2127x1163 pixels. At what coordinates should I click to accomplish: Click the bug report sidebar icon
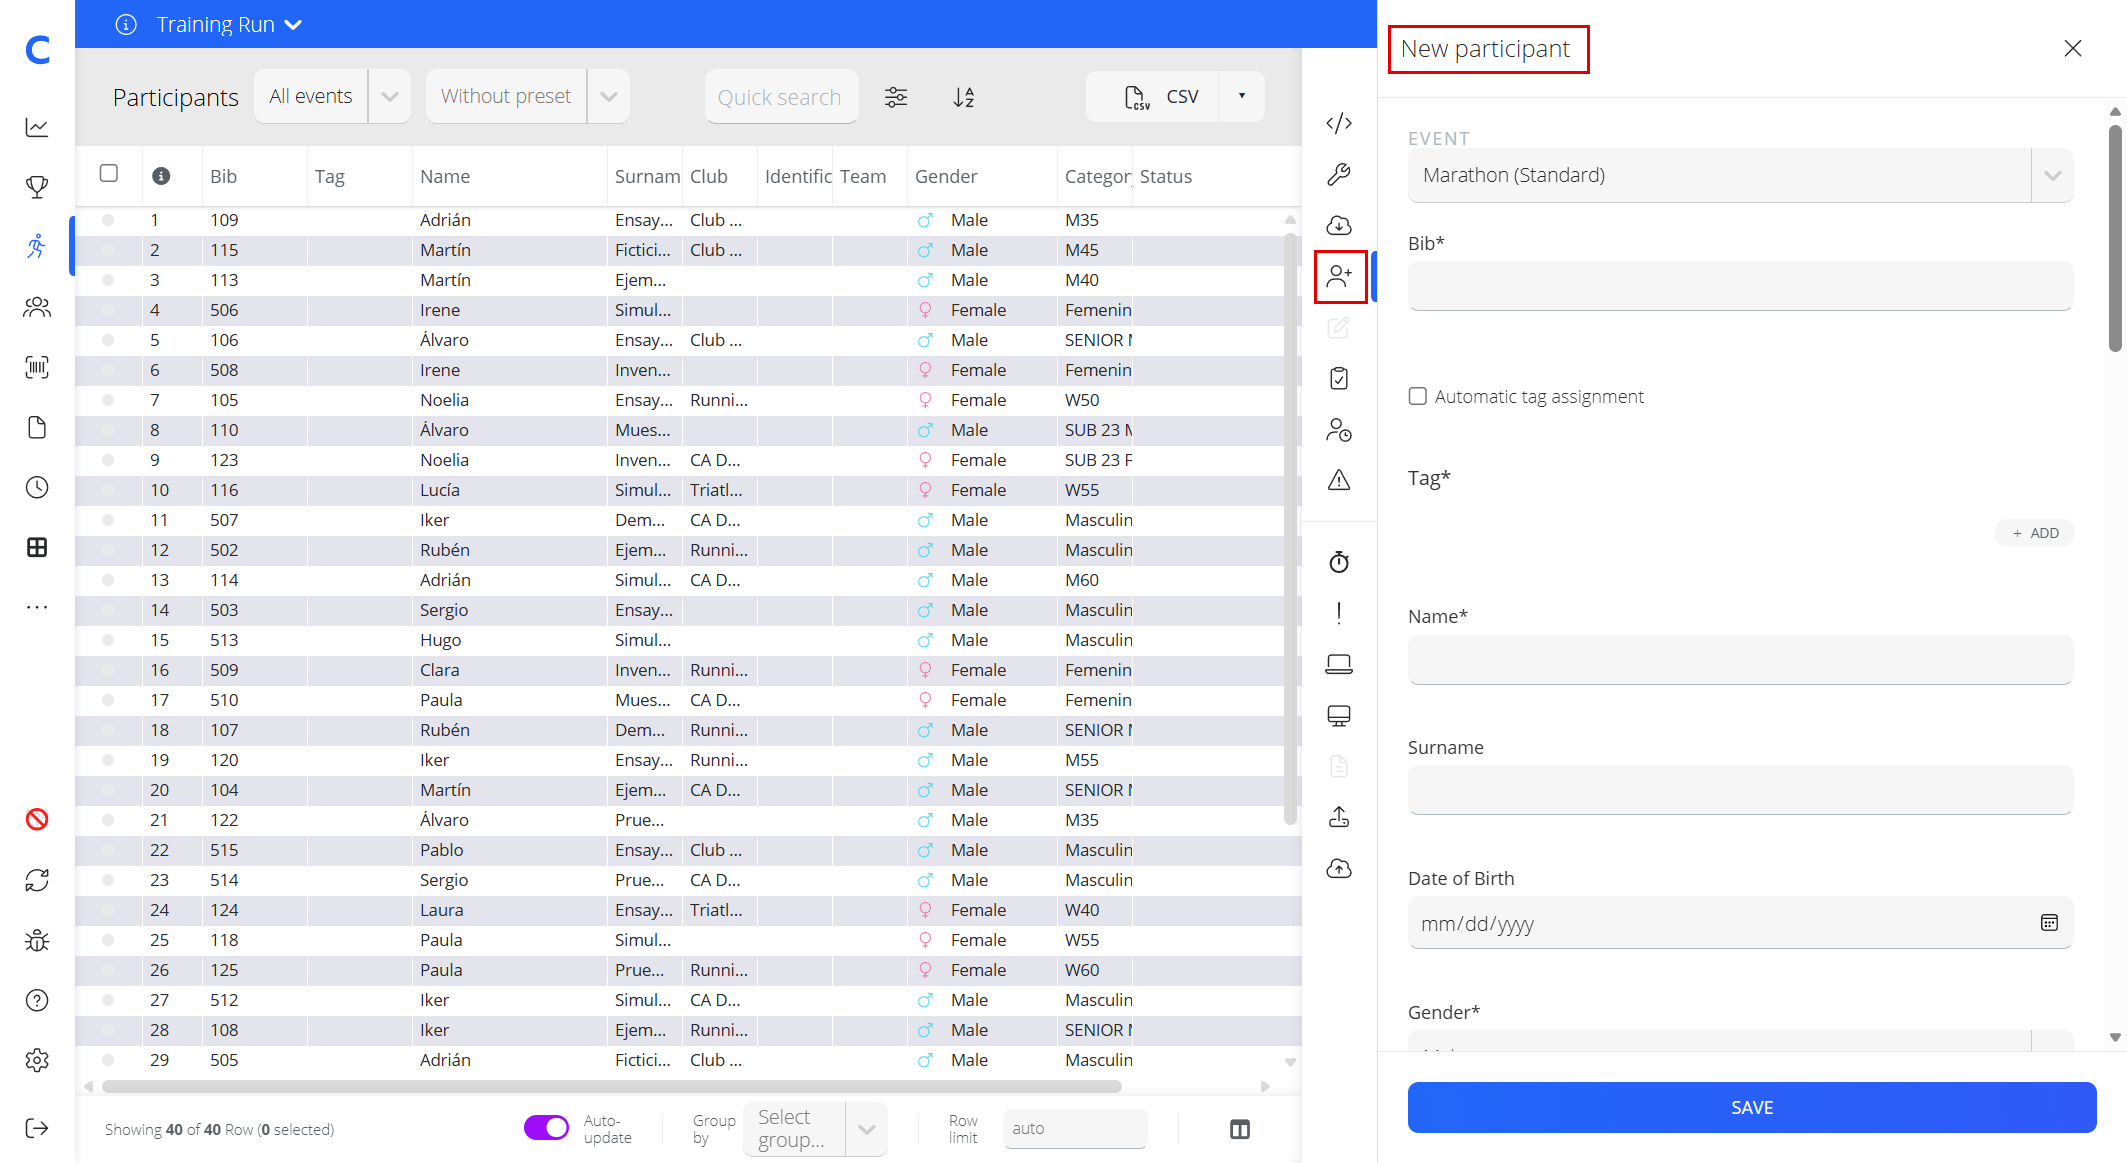(37, 940)
